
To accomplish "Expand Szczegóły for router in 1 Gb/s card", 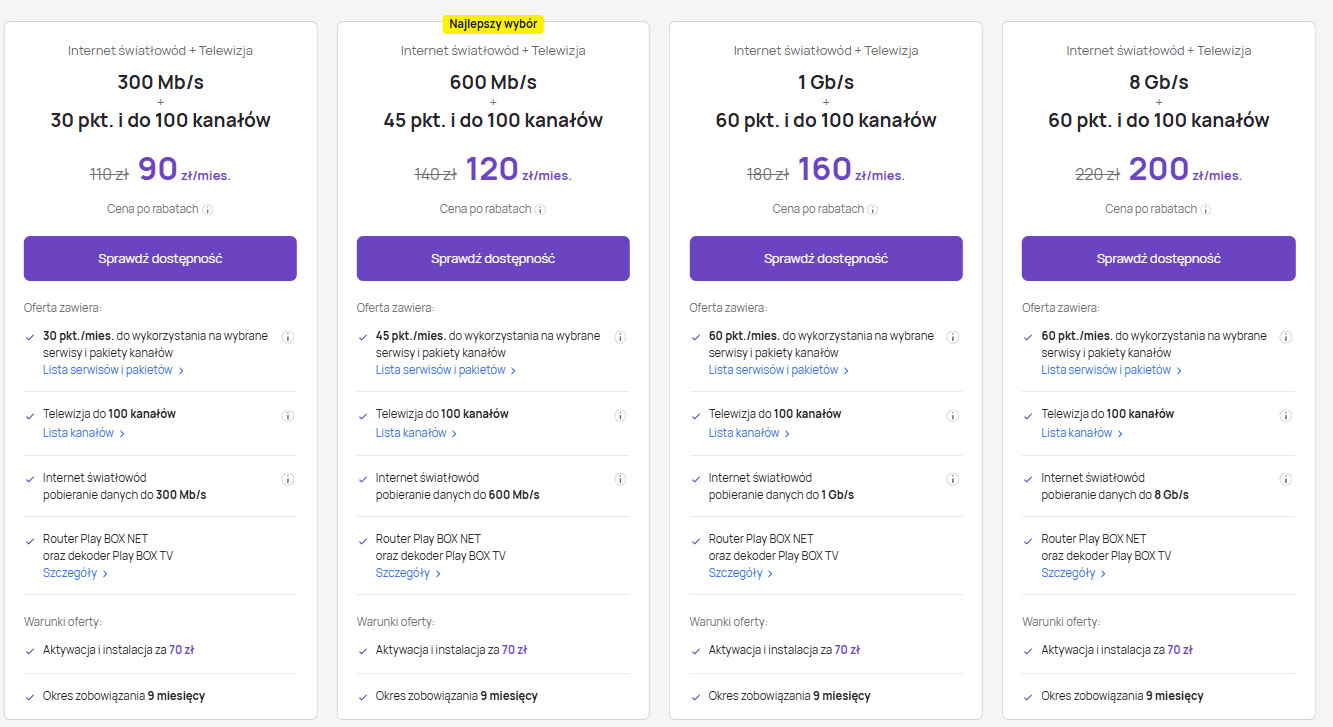I will (741, 573).
